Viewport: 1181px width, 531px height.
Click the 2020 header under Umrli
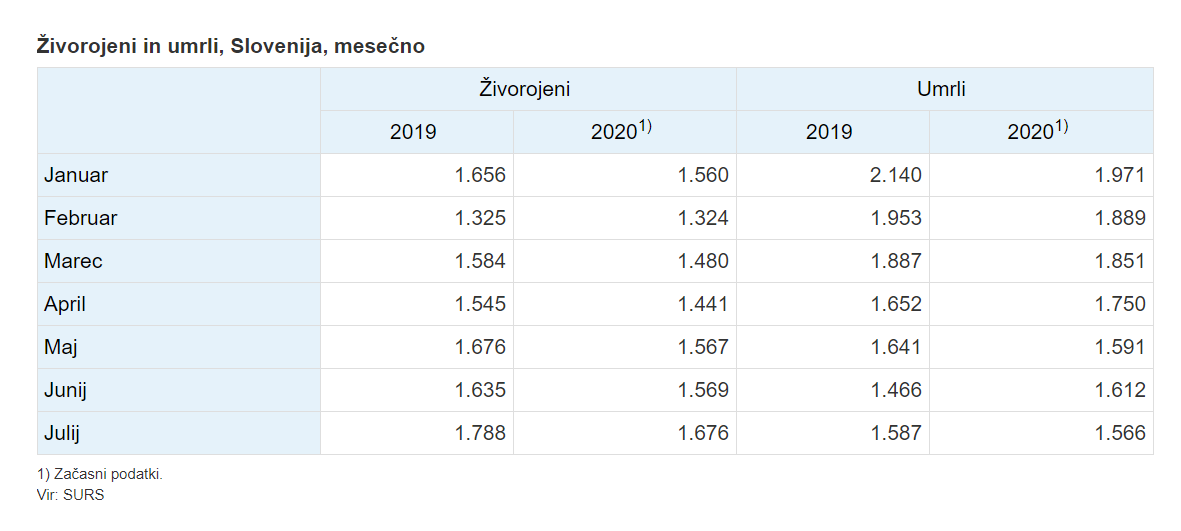coord(1037,132)
